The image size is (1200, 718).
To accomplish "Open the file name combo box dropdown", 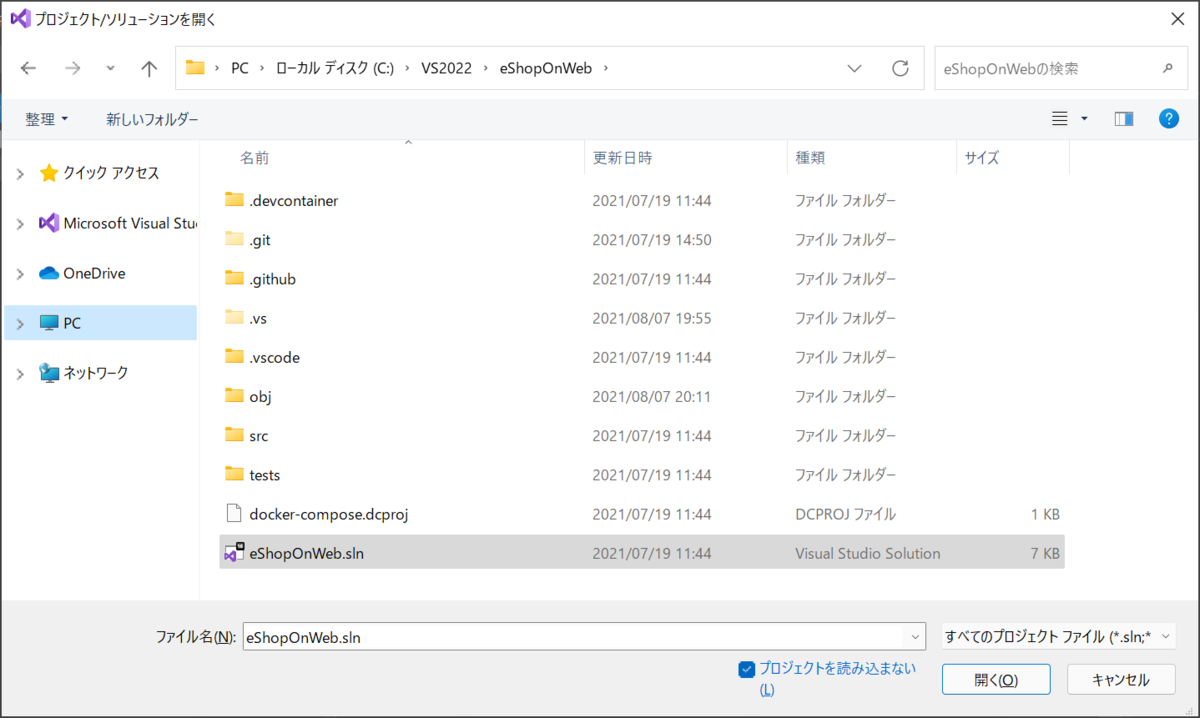I will tap(913, 636).
